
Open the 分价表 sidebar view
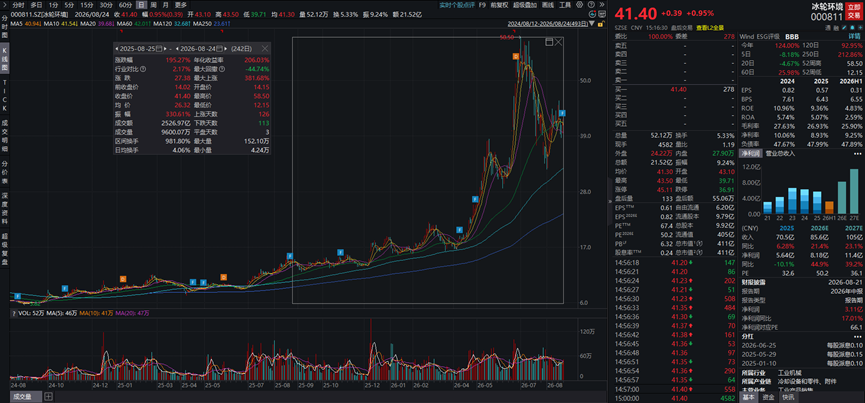4,171
